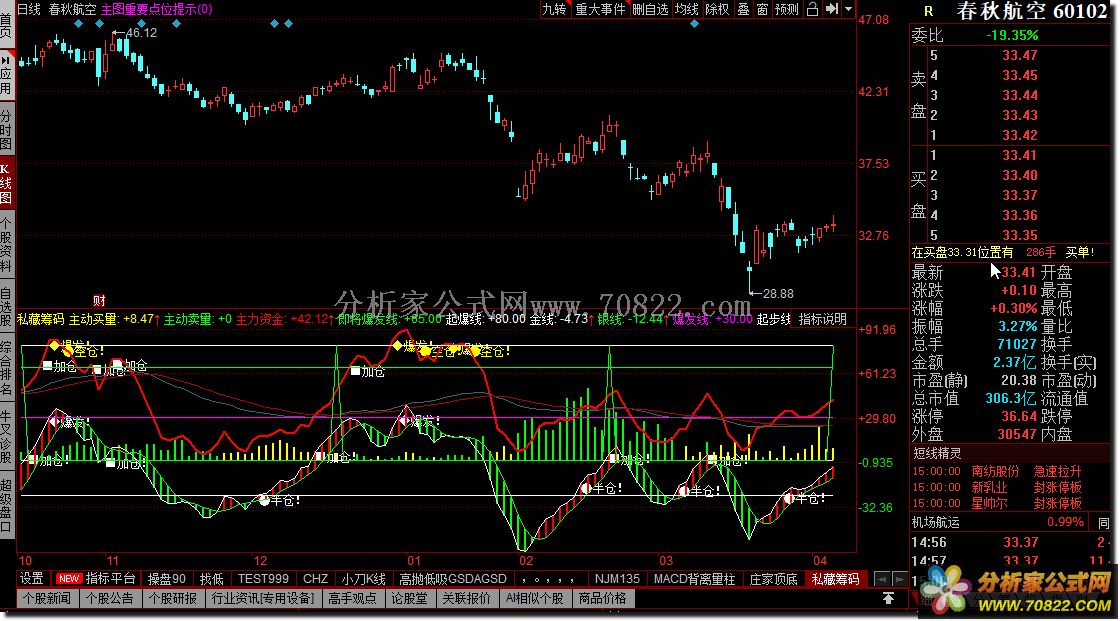This screenshot has width=1120, height=621.
Task: Click sell level 5 price 33.47
Action: coord(1019,55)
